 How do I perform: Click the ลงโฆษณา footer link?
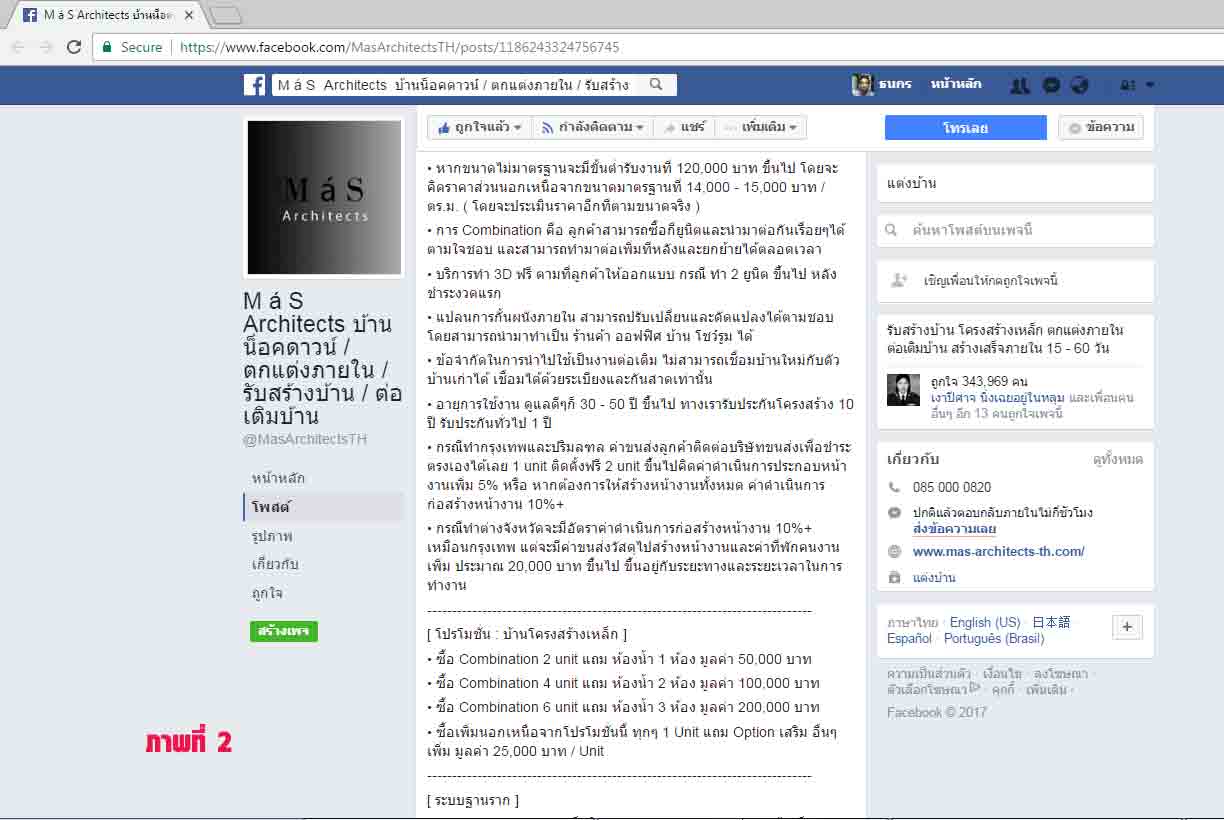1061,673
